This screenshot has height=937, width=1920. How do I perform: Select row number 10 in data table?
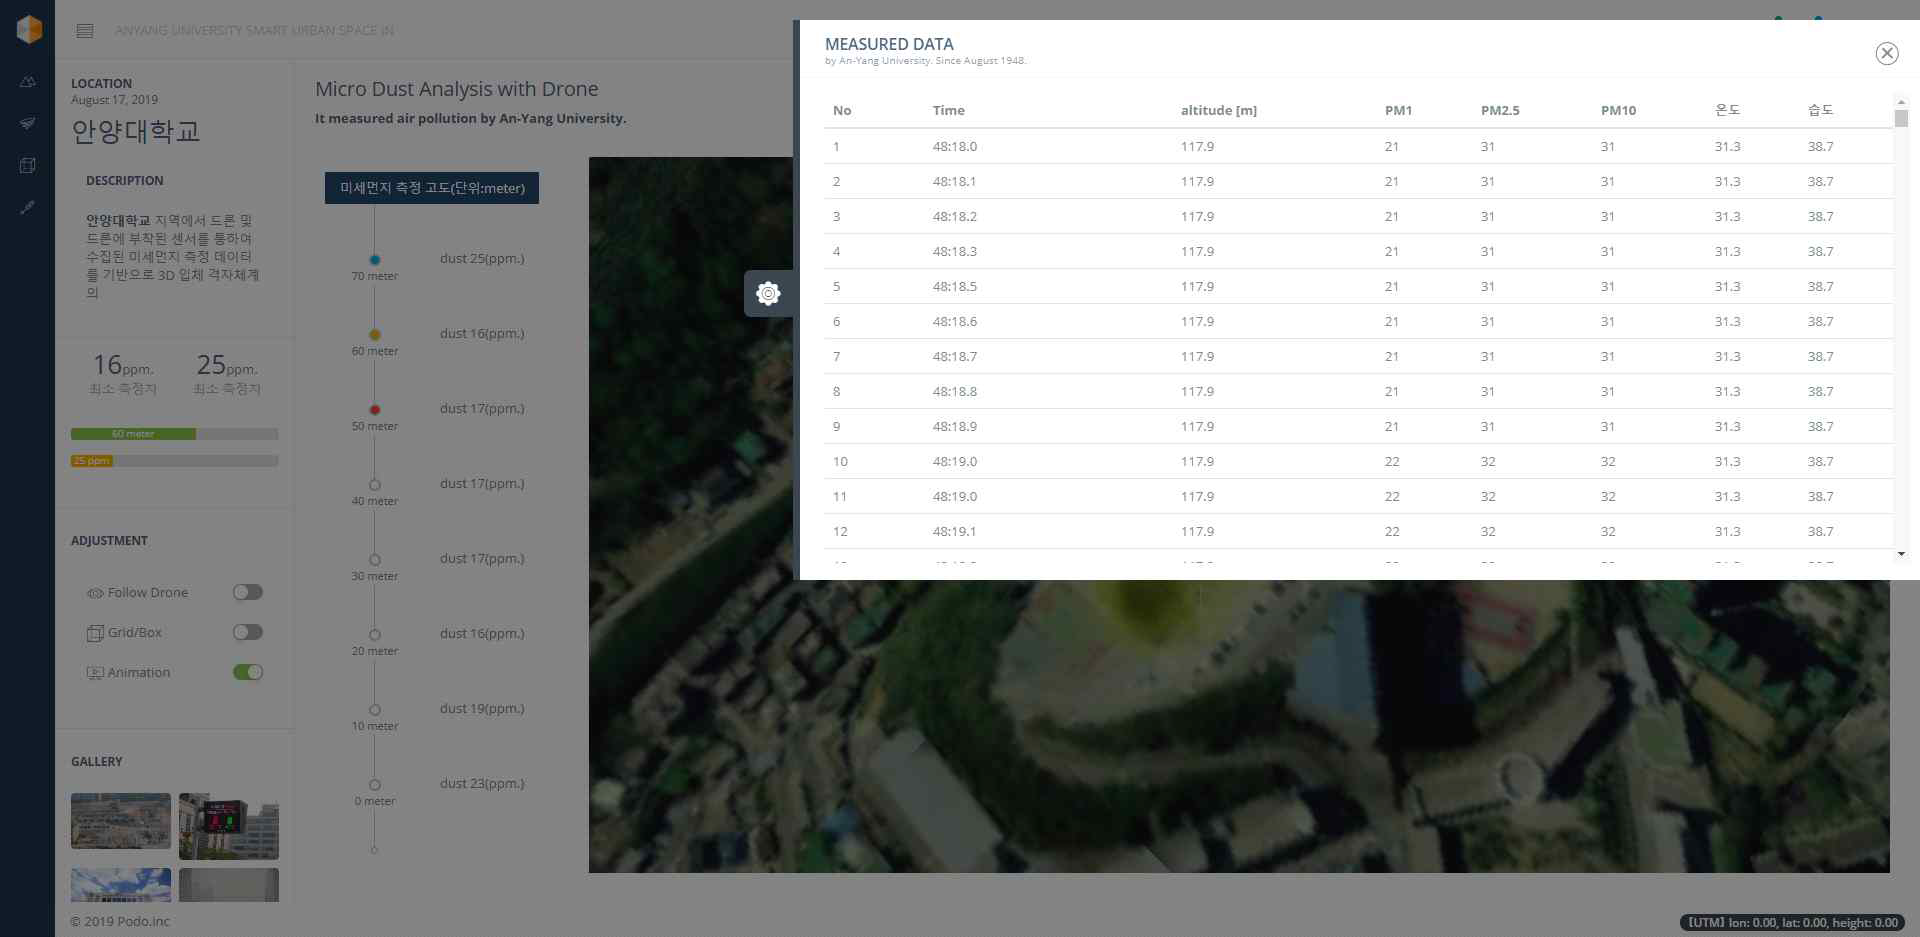tap(840, 461)
